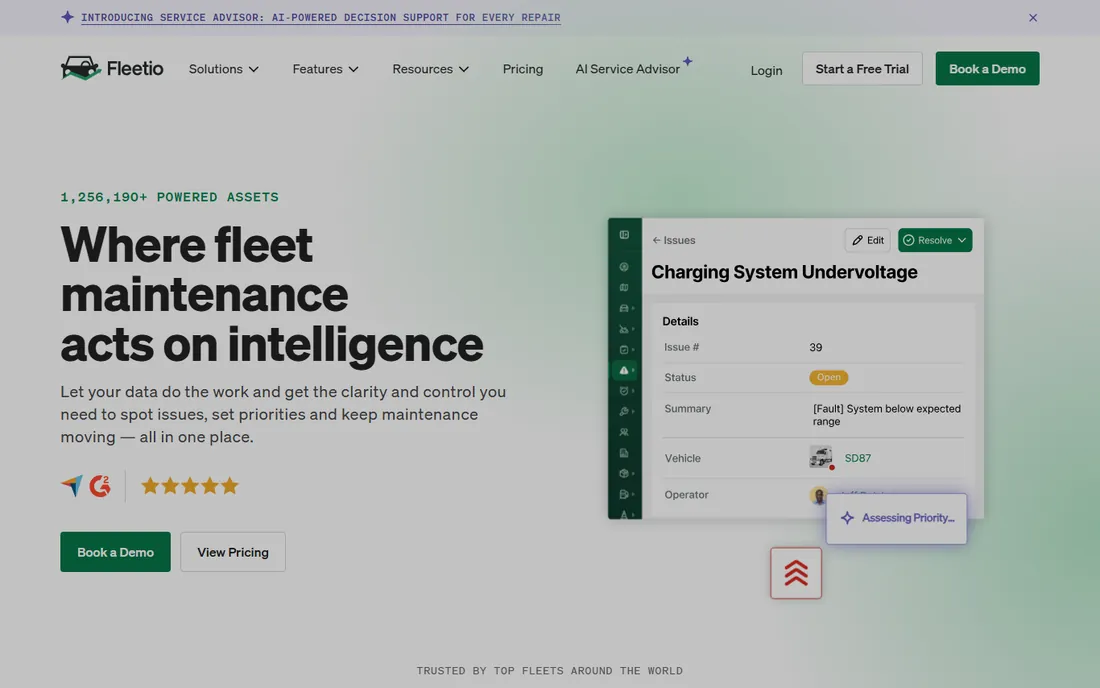Click Start a Free Trial

(x=862, y=69)
